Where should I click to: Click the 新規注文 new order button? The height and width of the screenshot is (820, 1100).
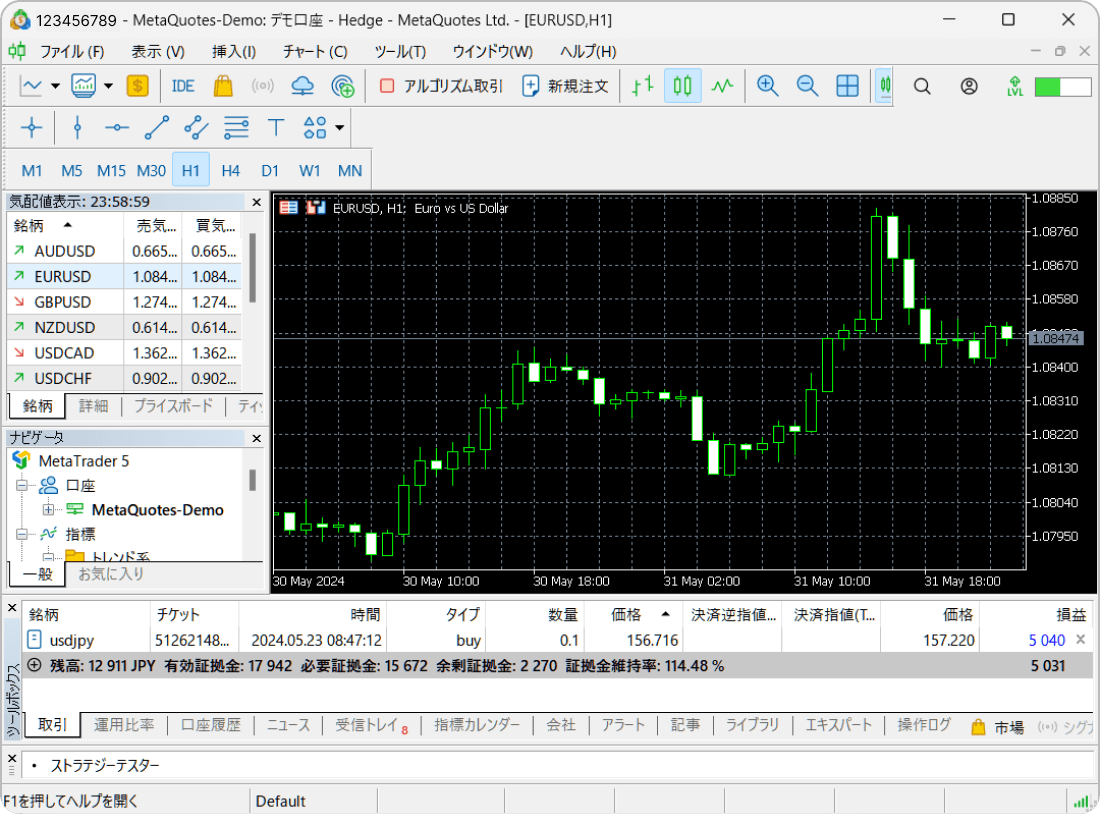pyautogui.click(x=565, y=86)
